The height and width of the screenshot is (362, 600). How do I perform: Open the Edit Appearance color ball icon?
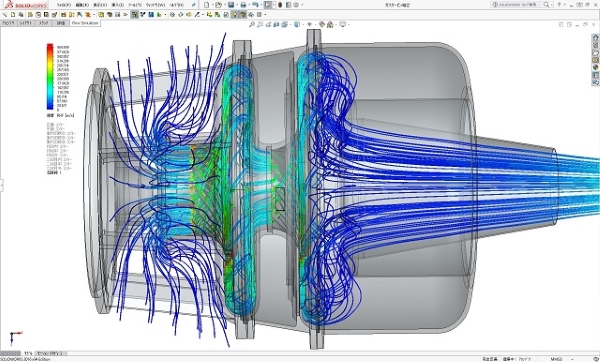click(322, 24)
